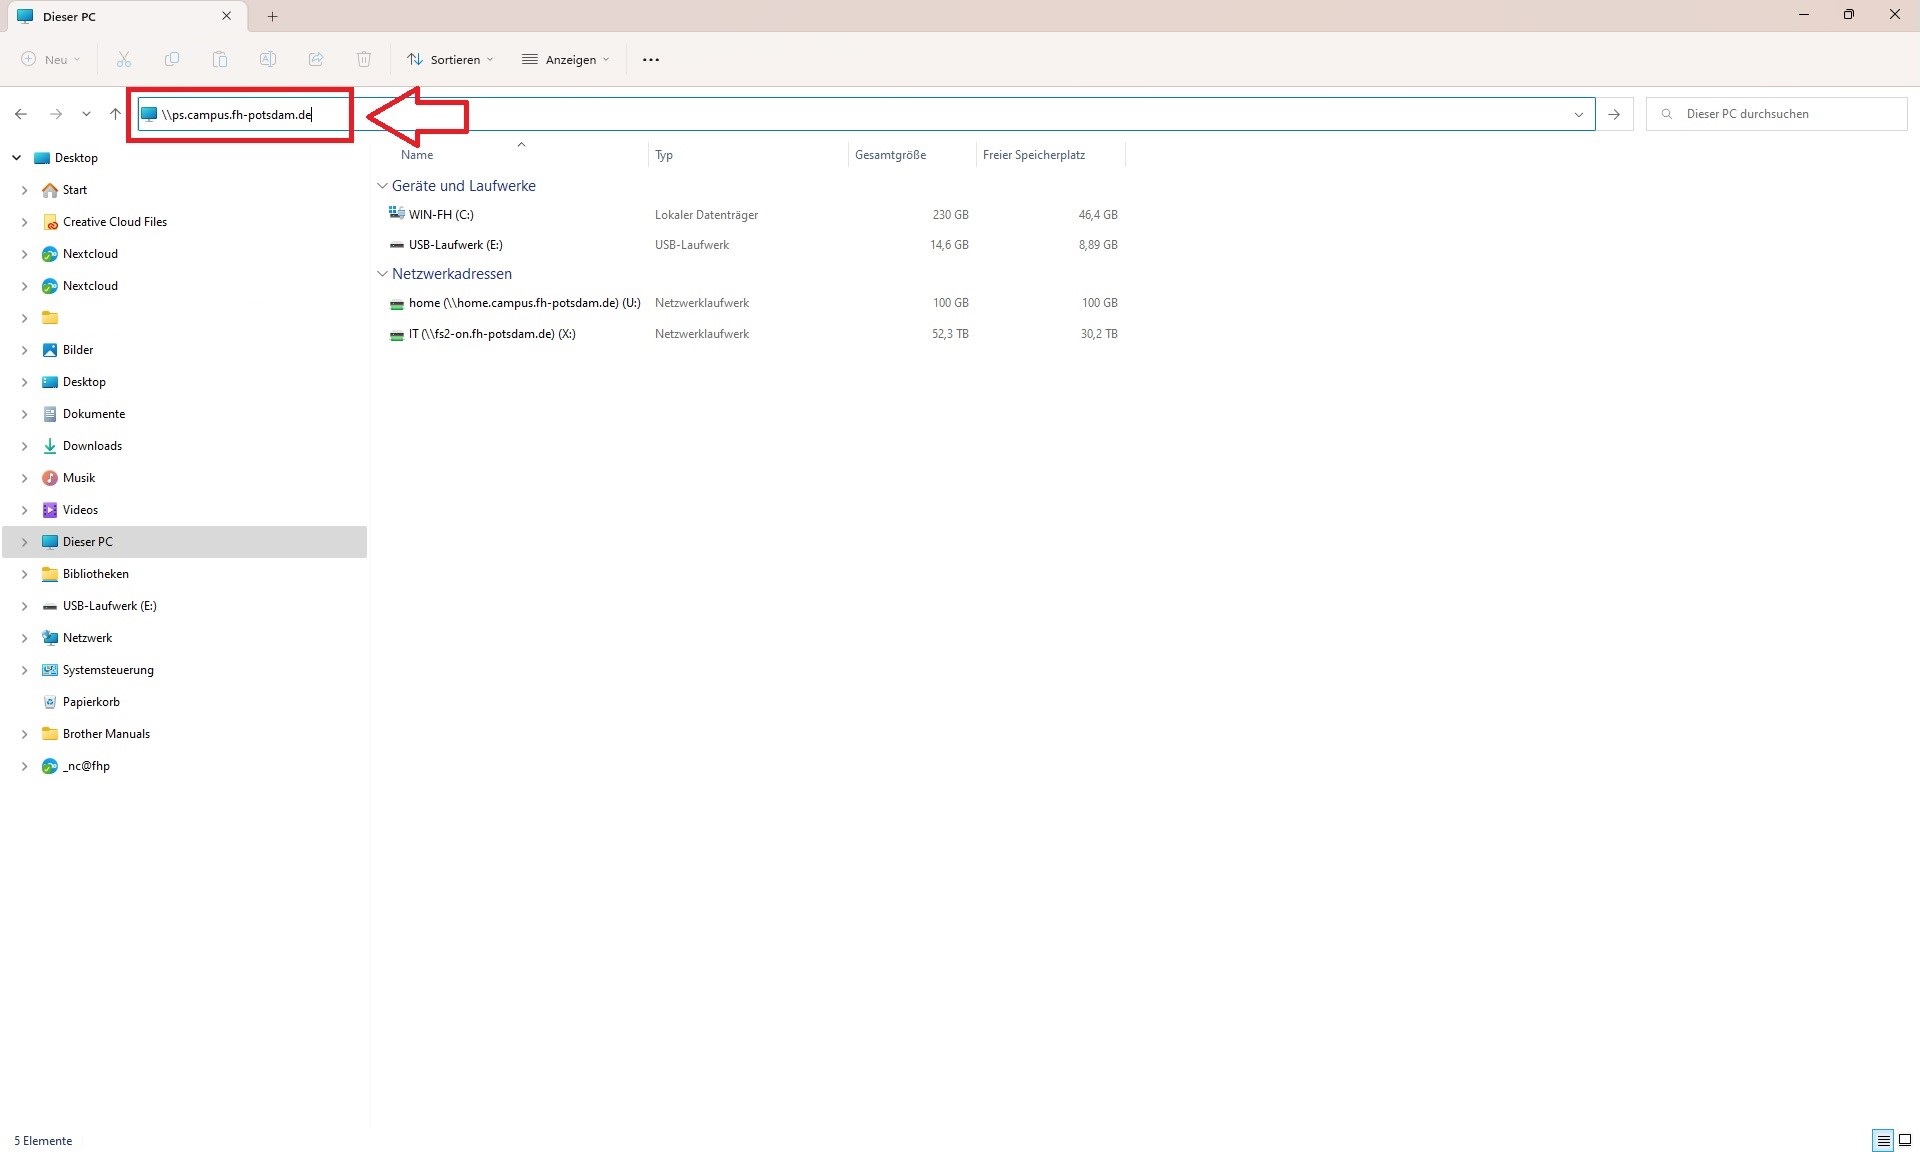Open the three-dots more options menu

[651, 60]
